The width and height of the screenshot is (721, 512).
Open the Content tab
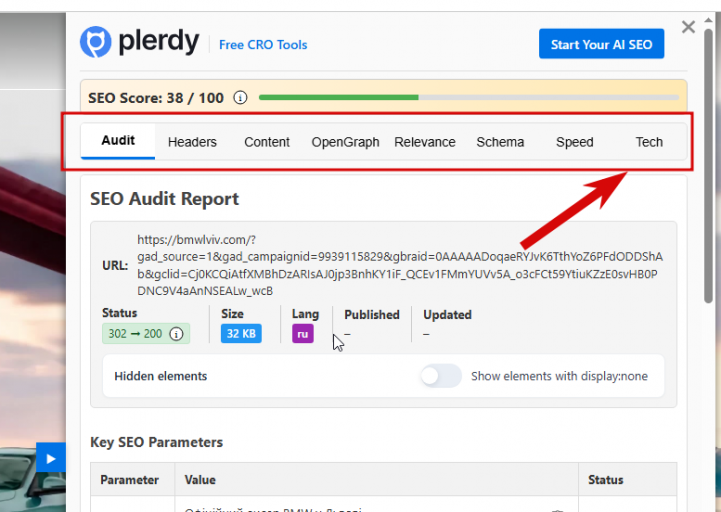coord(267,142)
